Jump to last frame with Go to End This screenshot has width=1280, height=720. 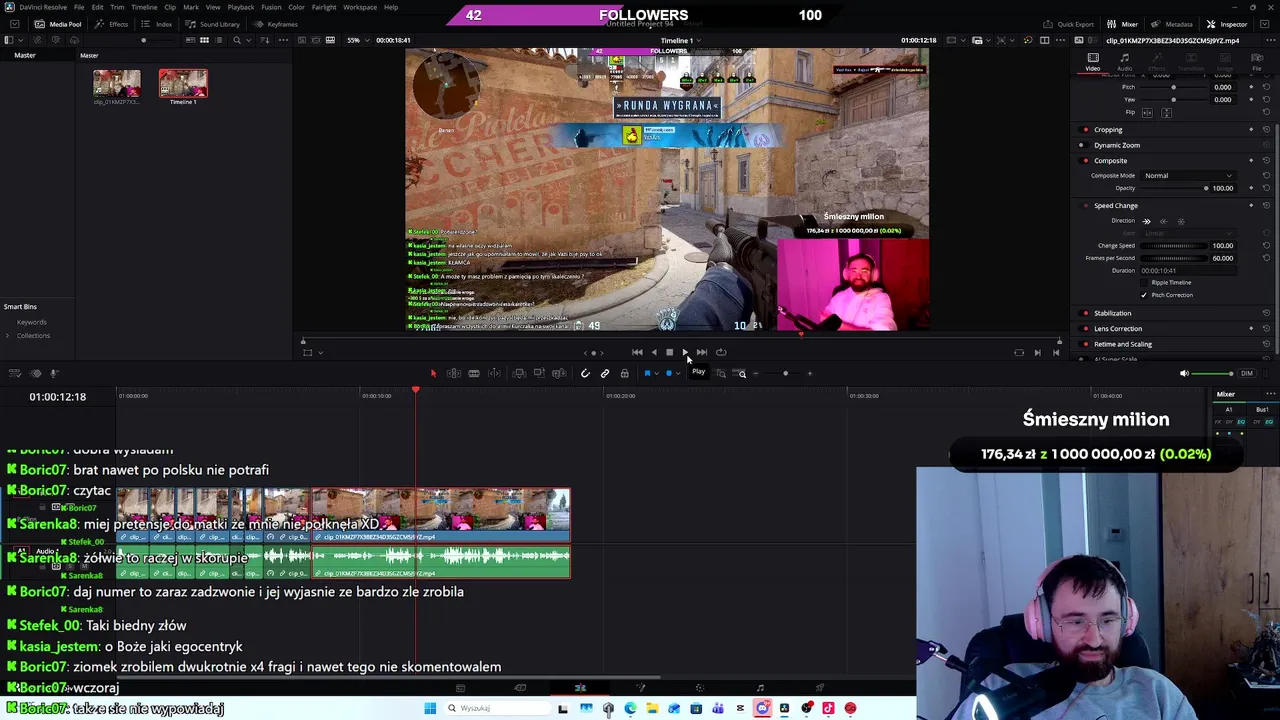(x=702, y=352)
